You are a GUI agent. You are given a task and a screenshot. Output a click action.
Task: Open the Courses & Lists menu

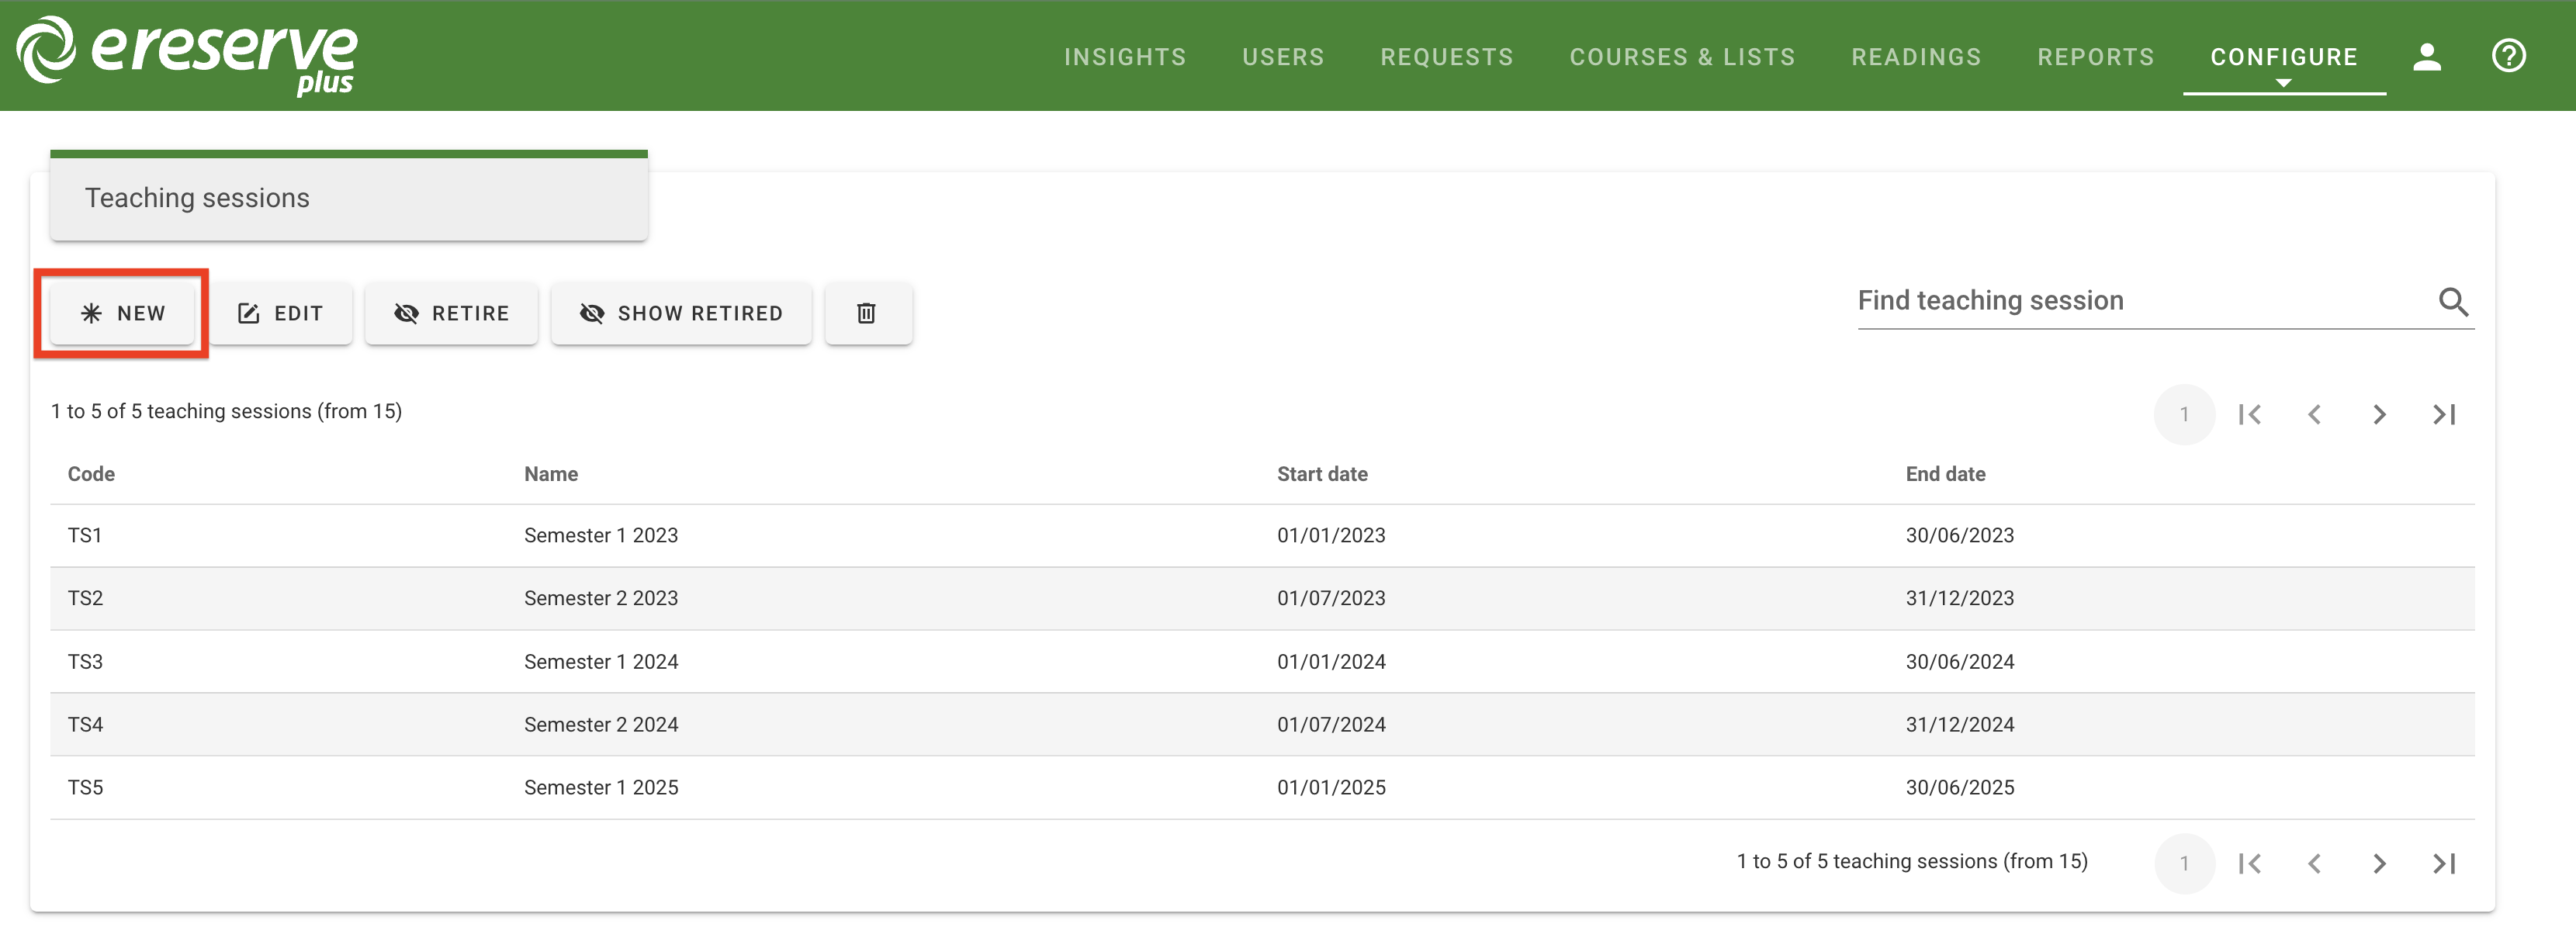point(1681,57)
